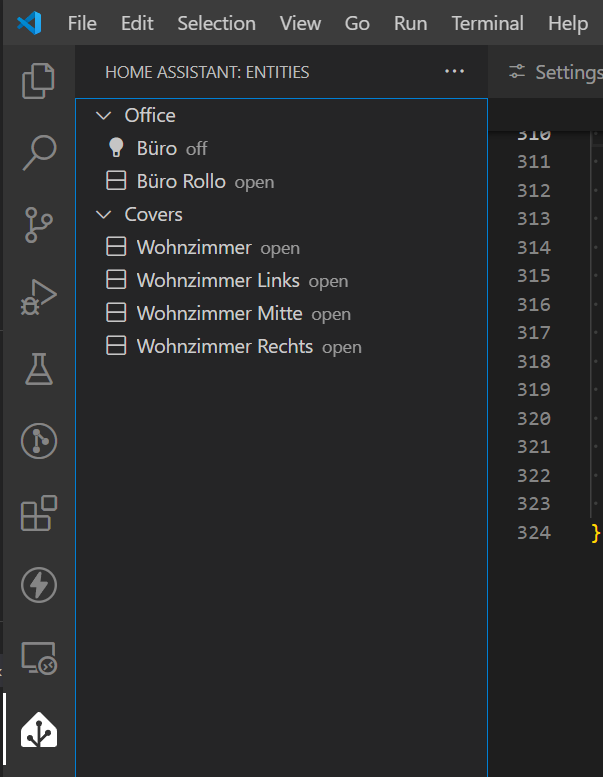Select the Wohnzimmer Mitte entity label

(x=219, y=313)
